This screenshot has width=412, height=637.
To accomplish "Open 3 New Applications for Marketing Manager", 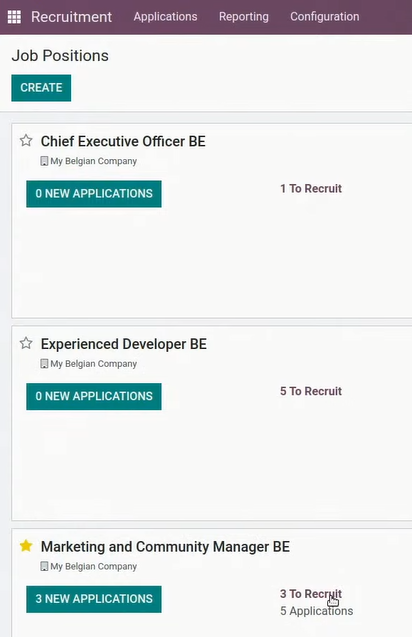I will (94, 599).
